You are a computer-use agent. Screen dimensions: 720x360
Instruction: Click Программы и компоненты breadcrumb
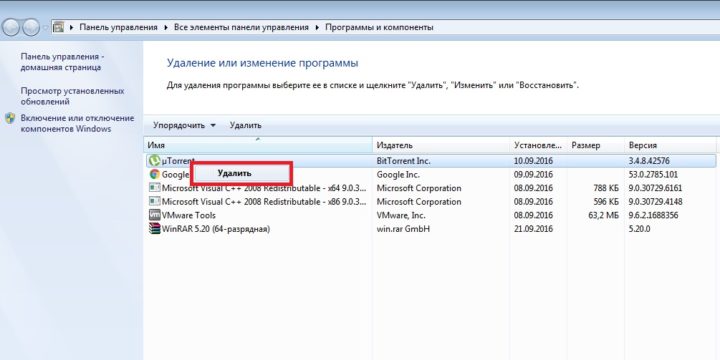[x=379, y=28]
